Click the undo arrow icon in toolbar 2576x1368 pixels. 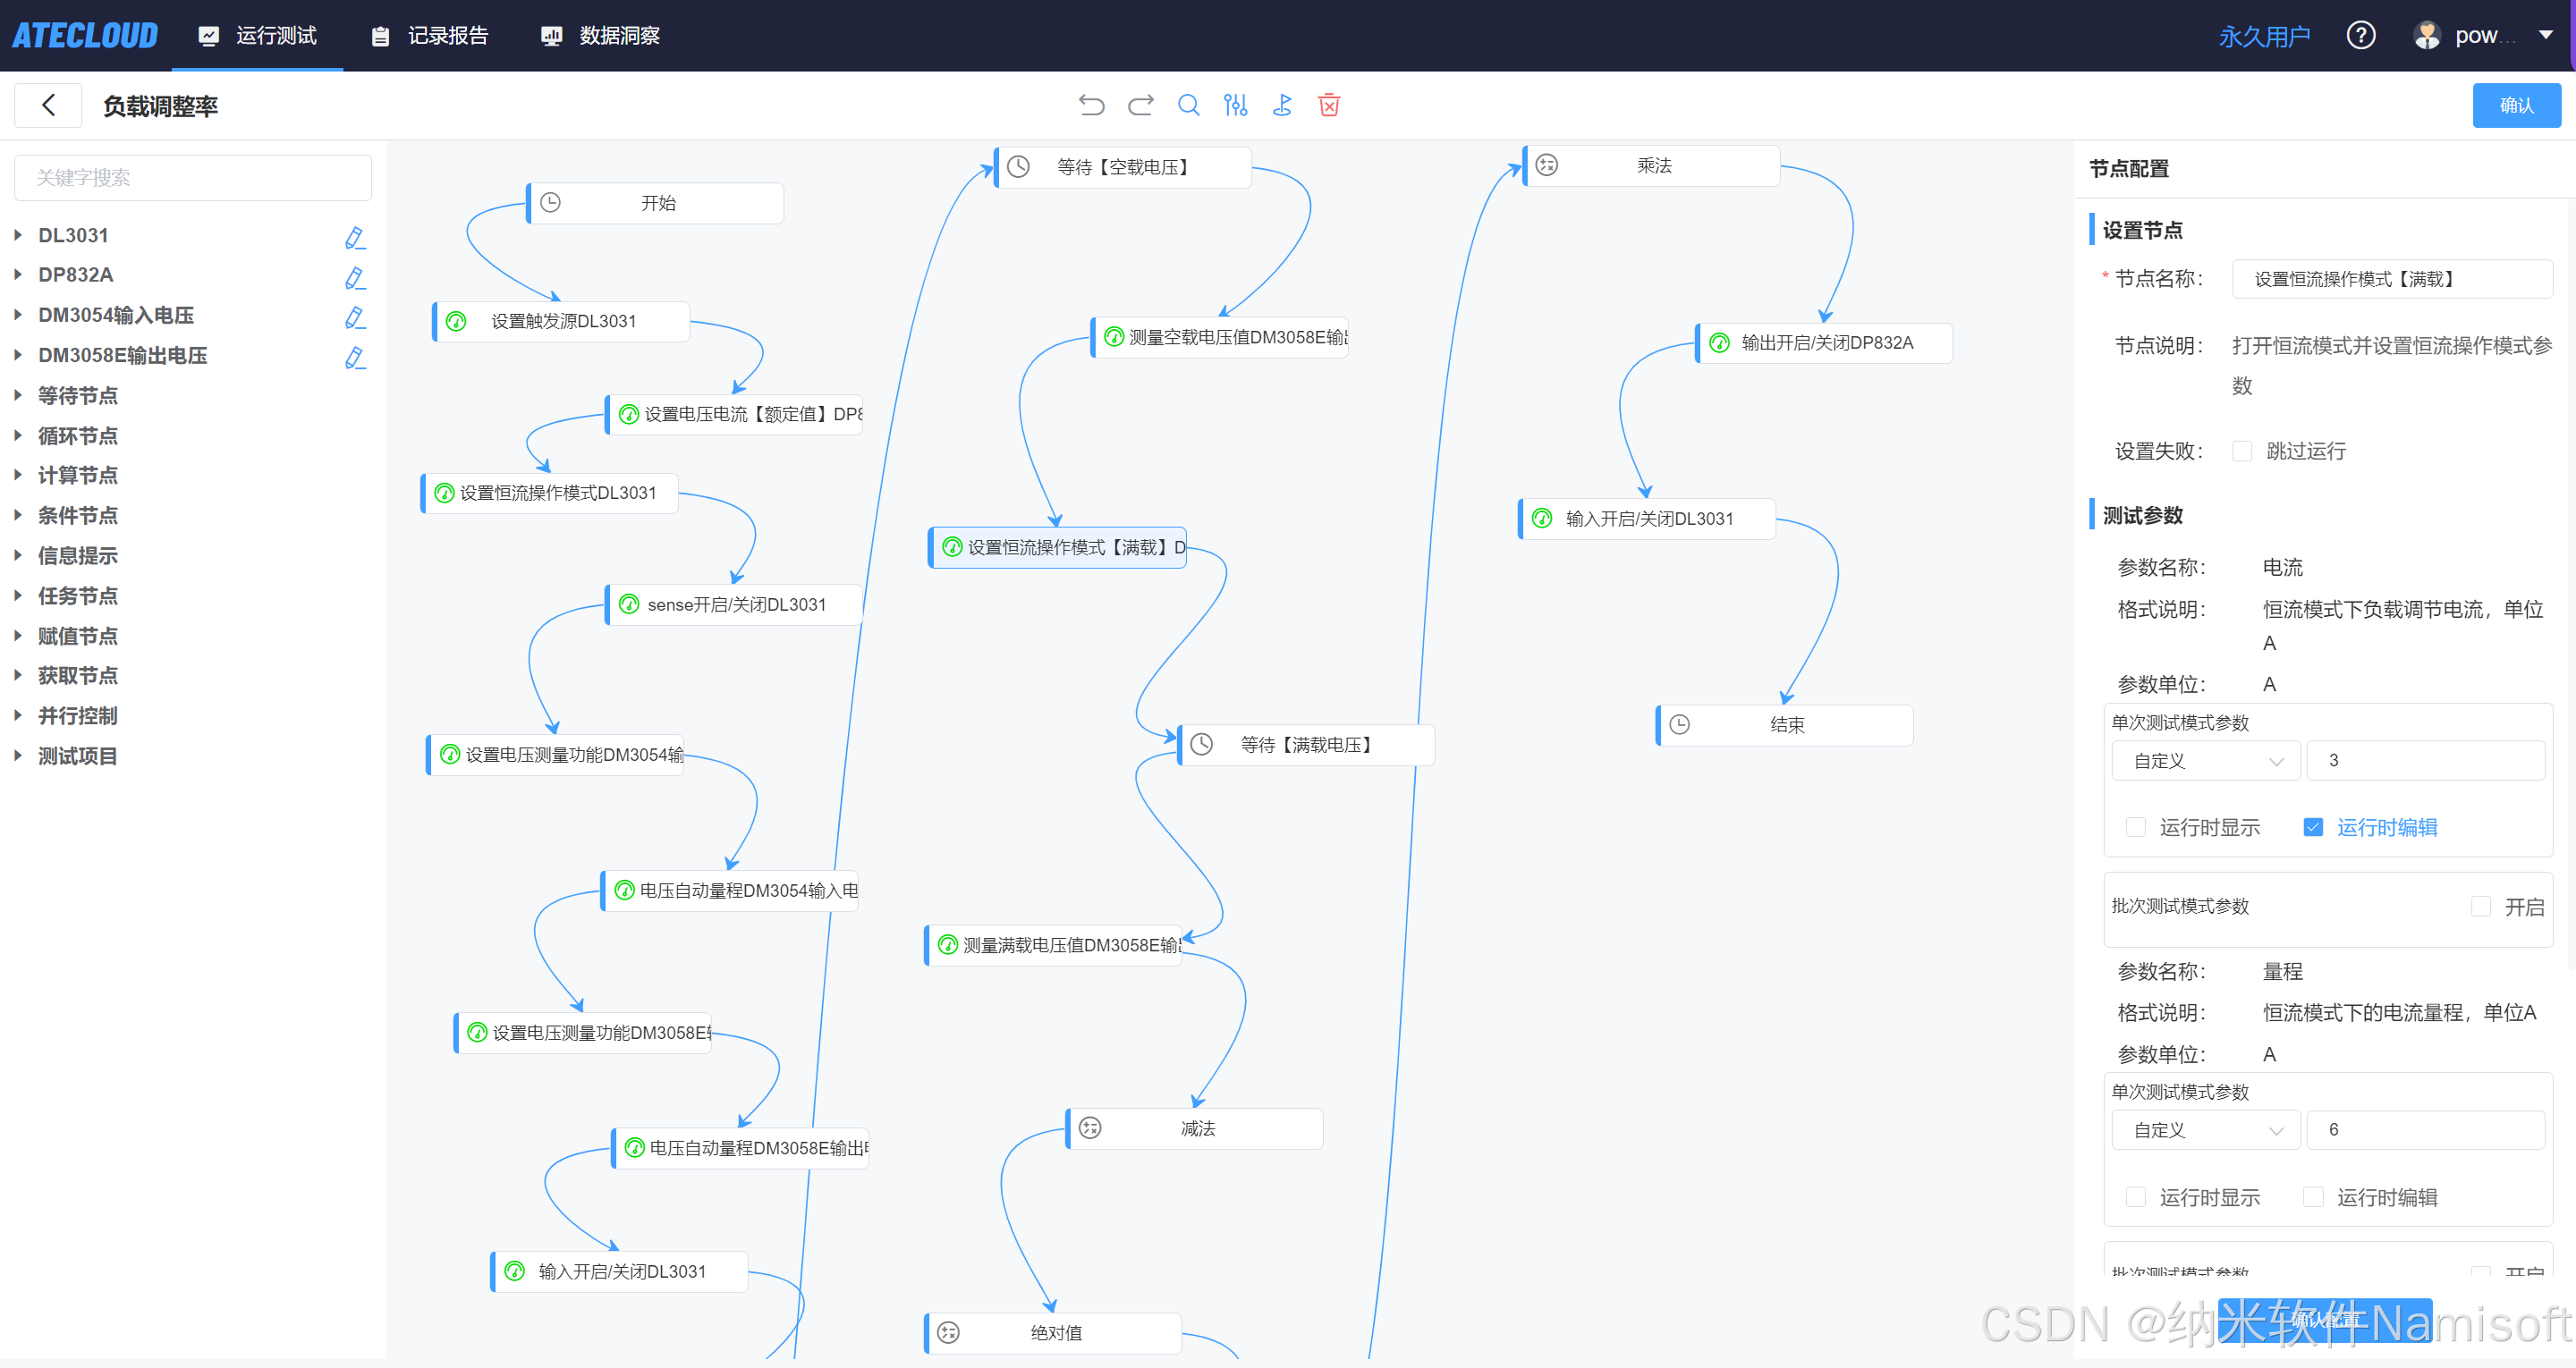1091,105
